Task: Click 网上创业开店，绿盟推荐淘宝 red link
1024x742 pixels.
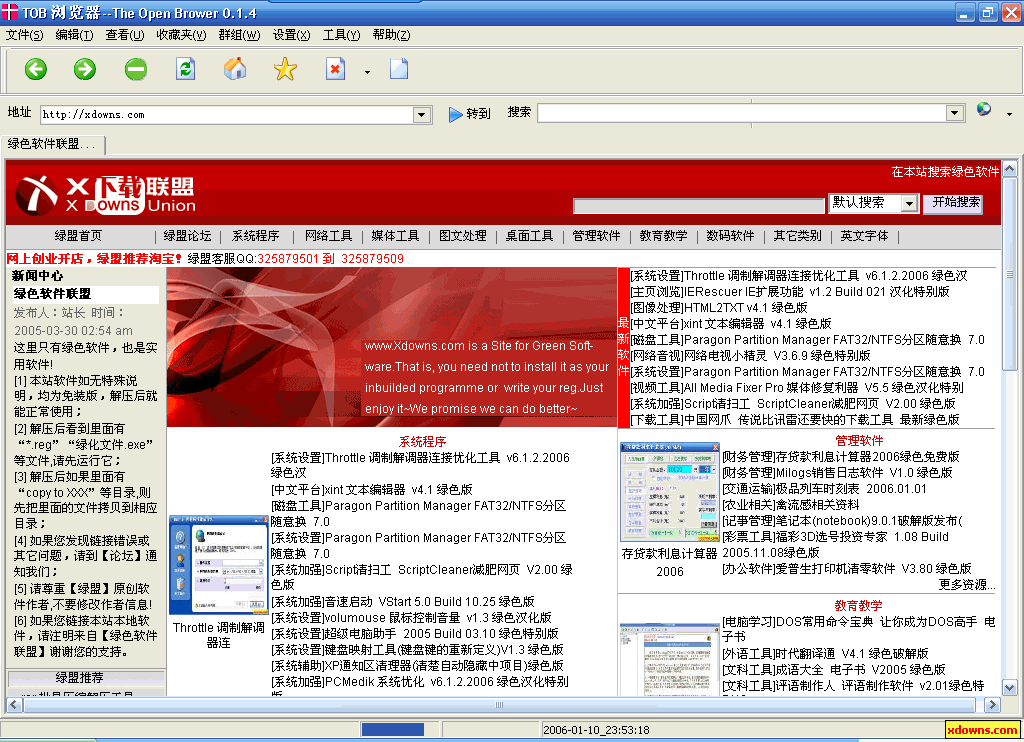Action: (94, 259)
